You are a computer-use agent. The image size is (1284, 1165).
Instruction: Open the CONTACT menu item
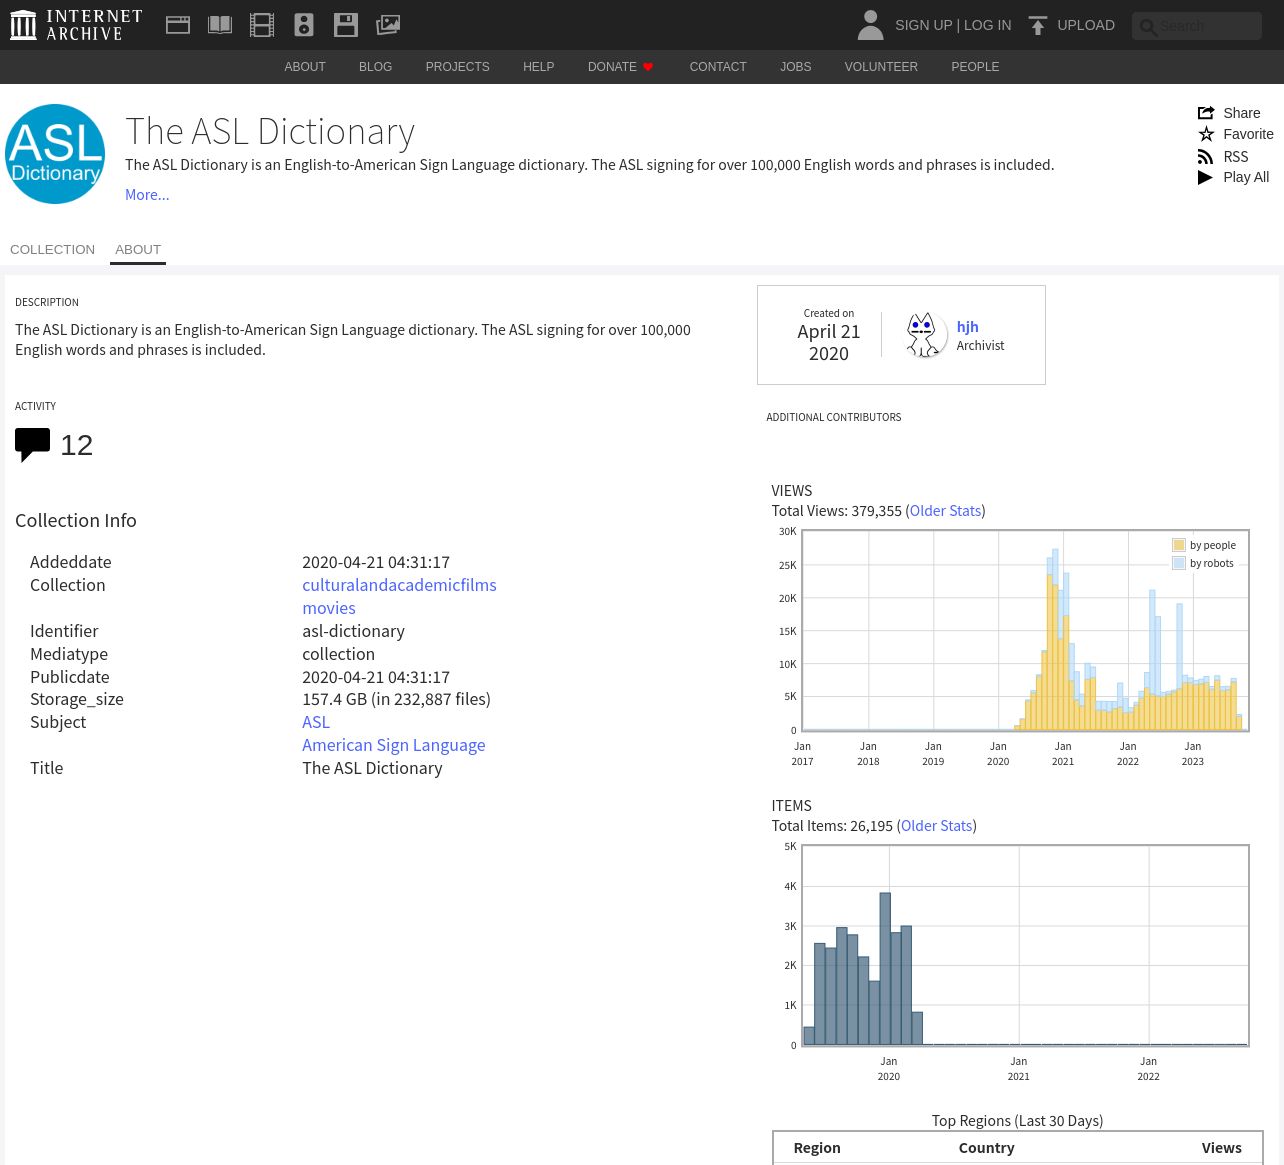[718, 67]
